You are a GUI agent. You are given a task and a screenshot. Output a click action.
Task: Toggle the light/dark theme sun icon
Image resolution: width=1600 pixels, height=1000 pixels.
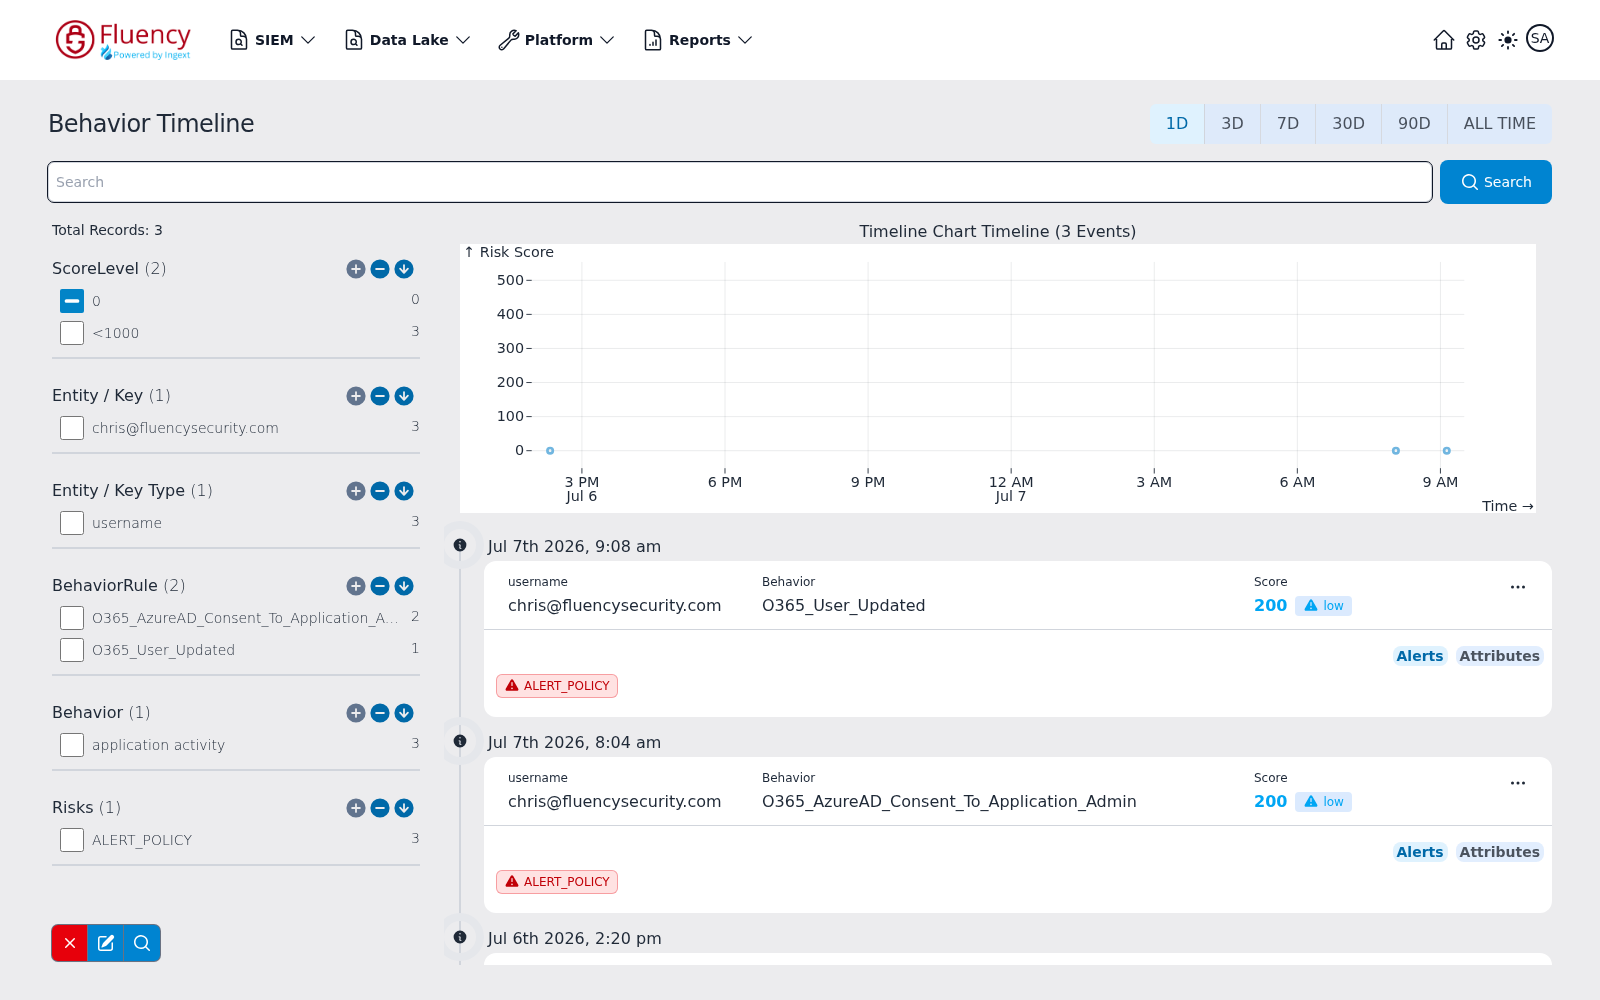click(1508, 40)
